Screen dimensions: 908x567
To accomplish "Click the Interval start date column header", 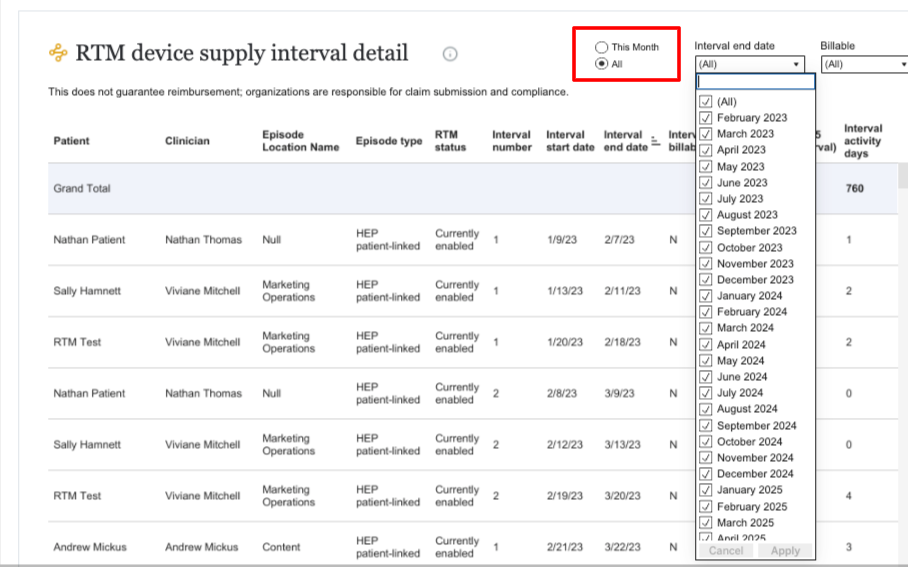I will (570, 141).
